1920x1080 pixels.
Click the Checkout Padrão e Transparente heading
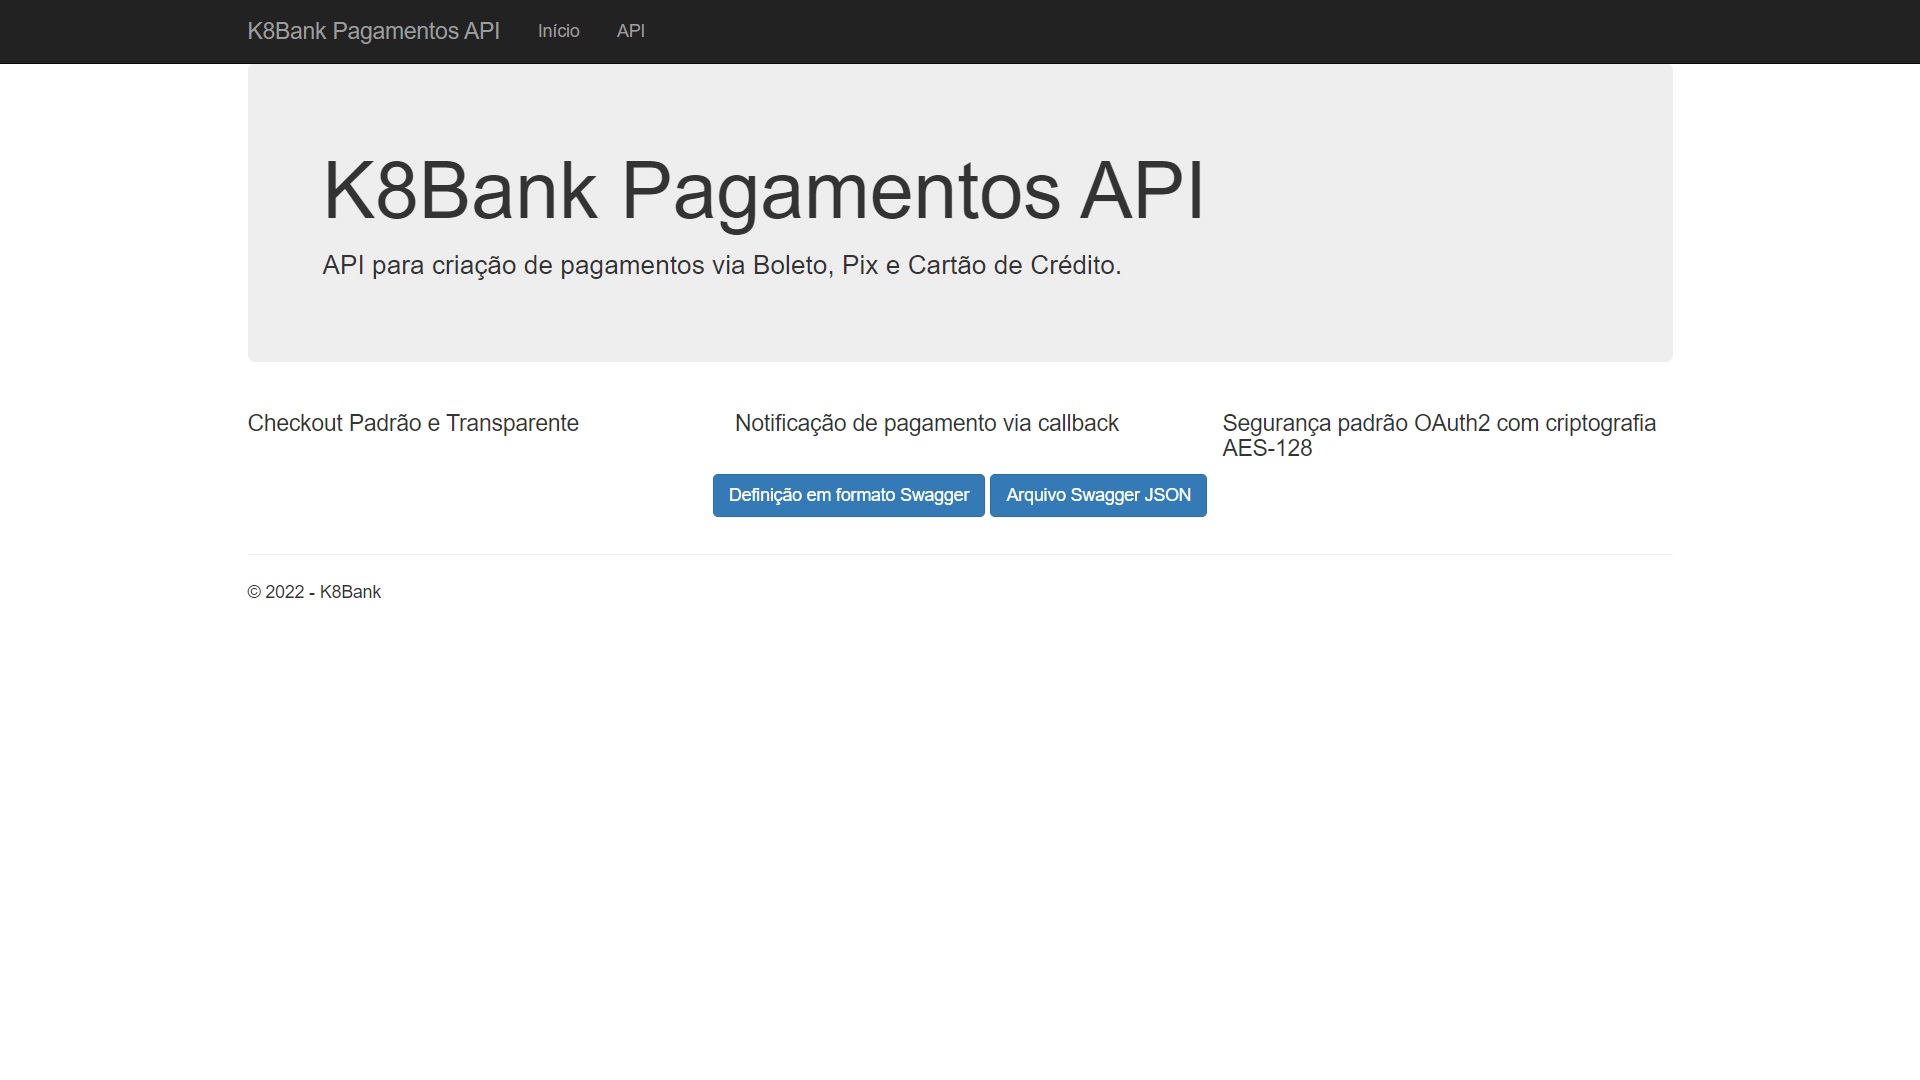pyautogui.click(x=413, y=423)
